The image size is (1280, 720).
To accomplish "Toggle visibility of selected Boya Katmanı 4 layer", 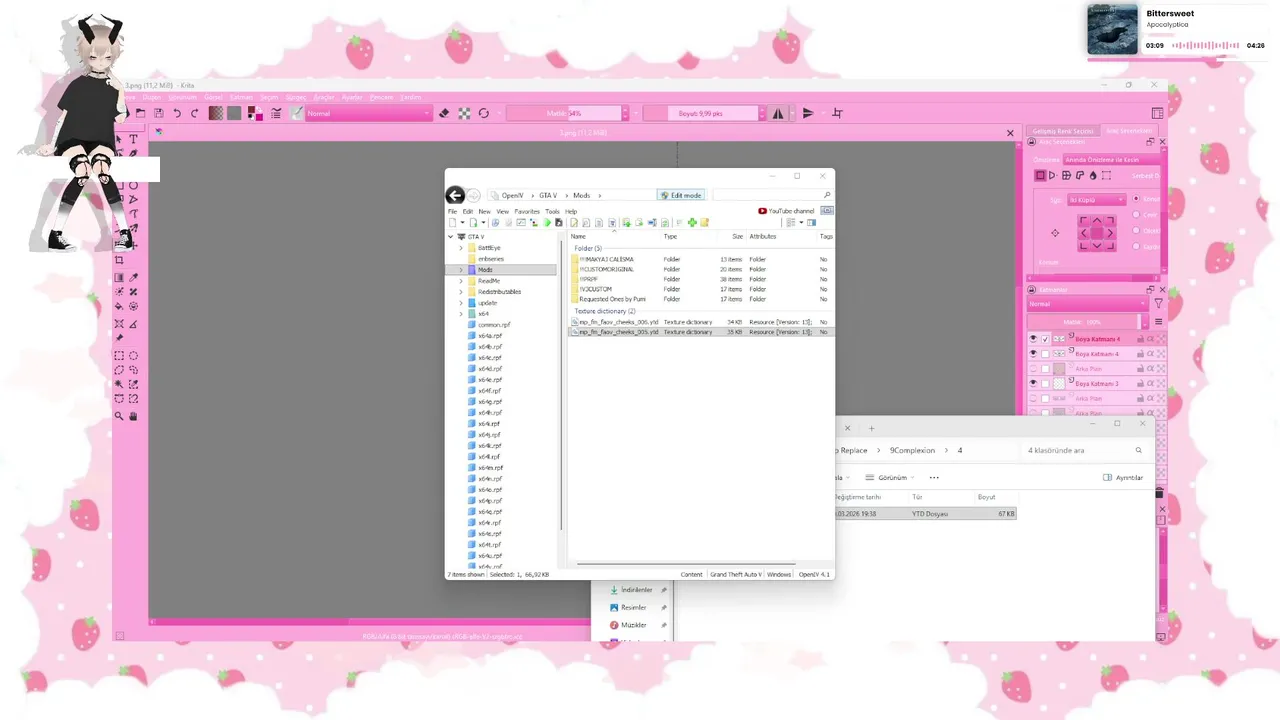I will pyautogui.click(x=1033, y=339).
